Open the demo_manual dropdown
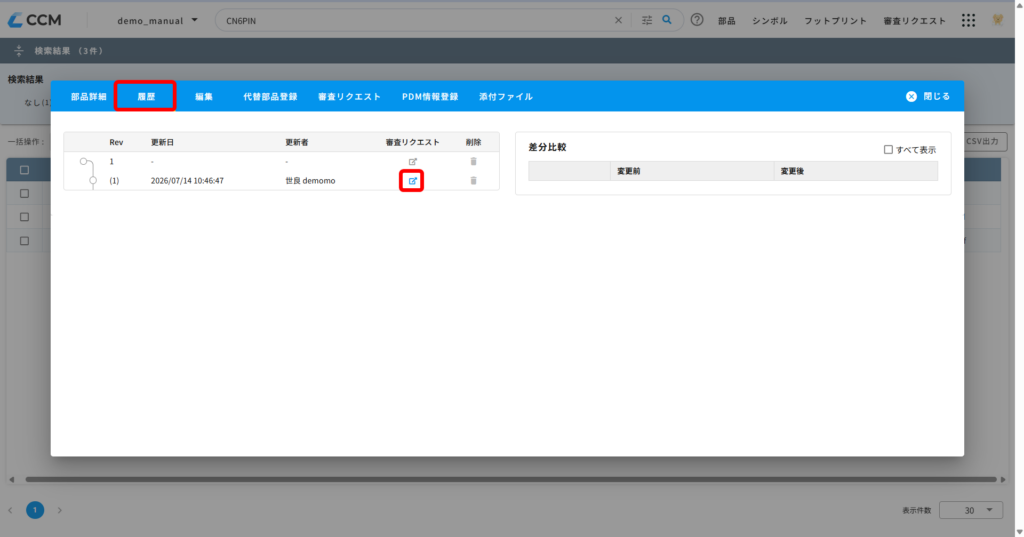The image size is (1024, 537). coord(157,20)
